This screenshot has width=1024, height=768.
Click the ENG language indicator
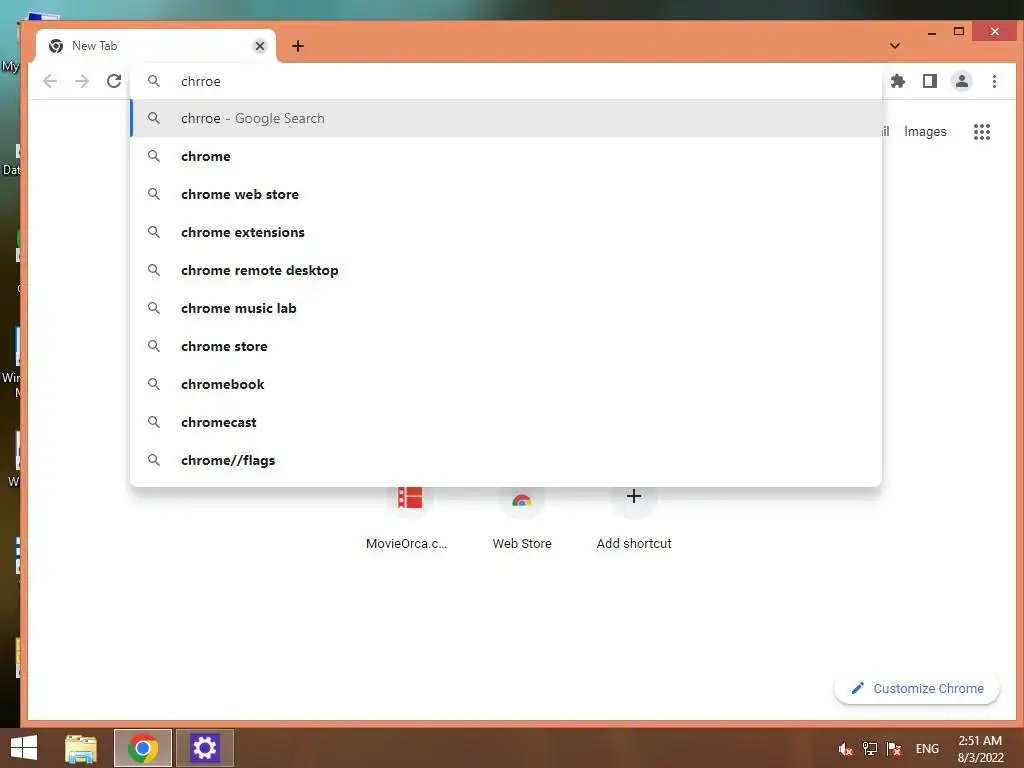pos(927,748)
